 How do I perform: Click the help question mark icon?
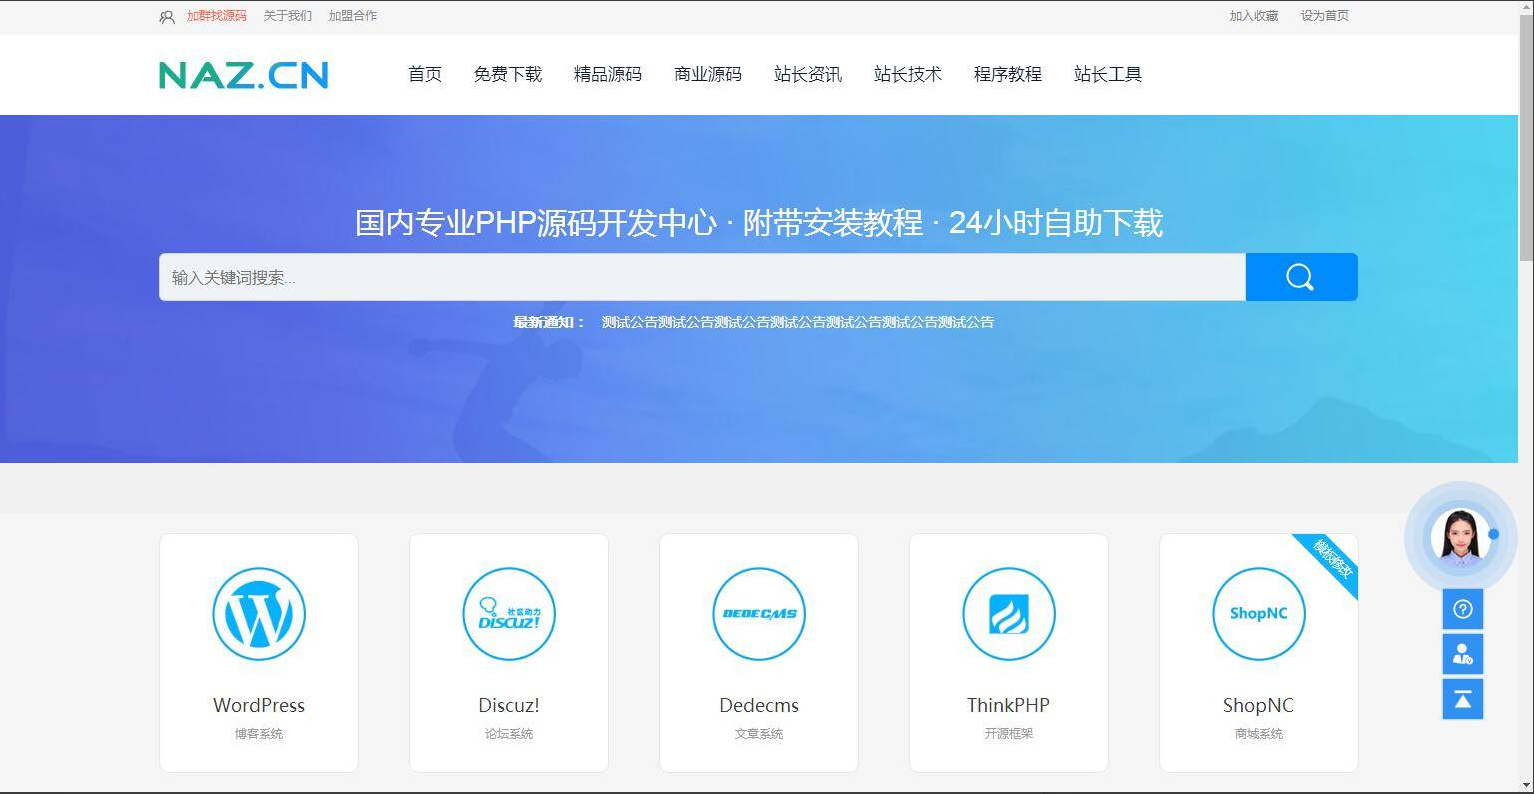[1462, 609]
